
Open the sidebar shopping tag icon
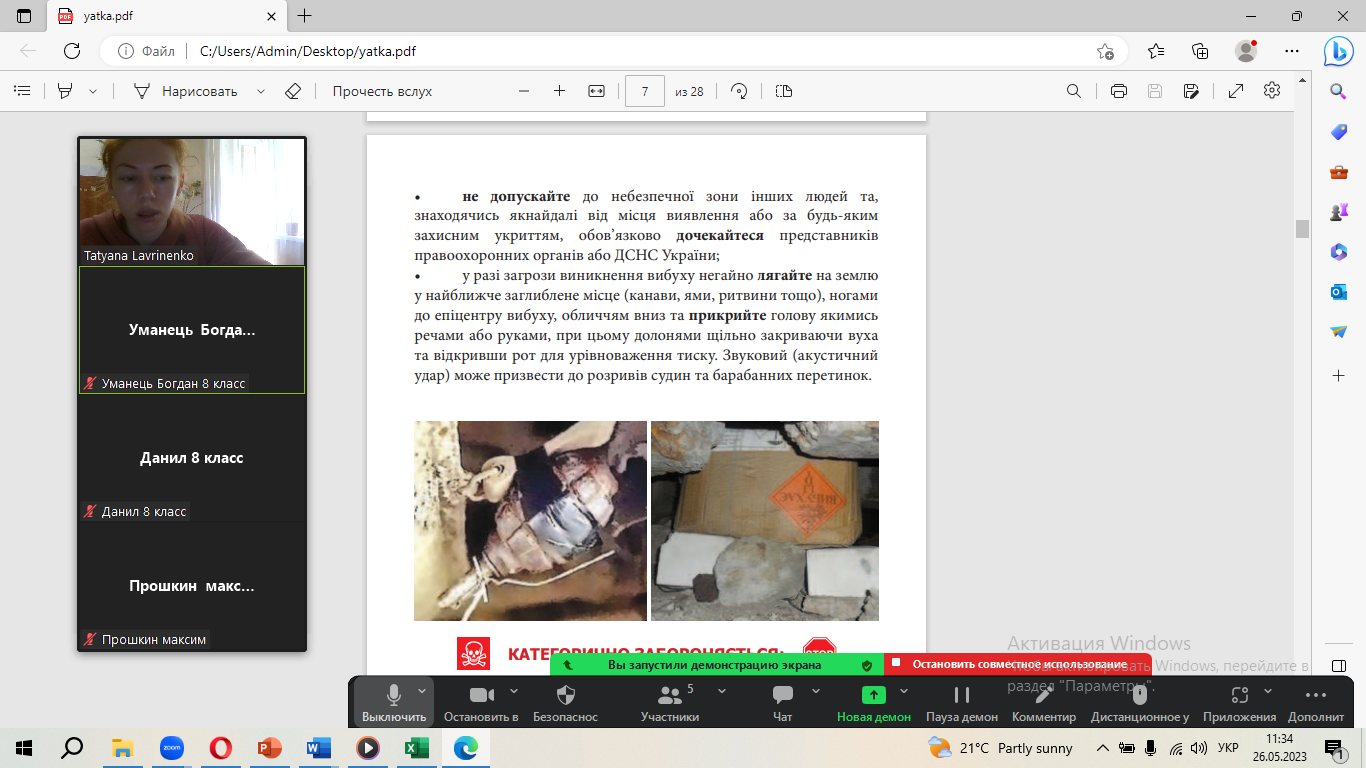(1339, 131)
